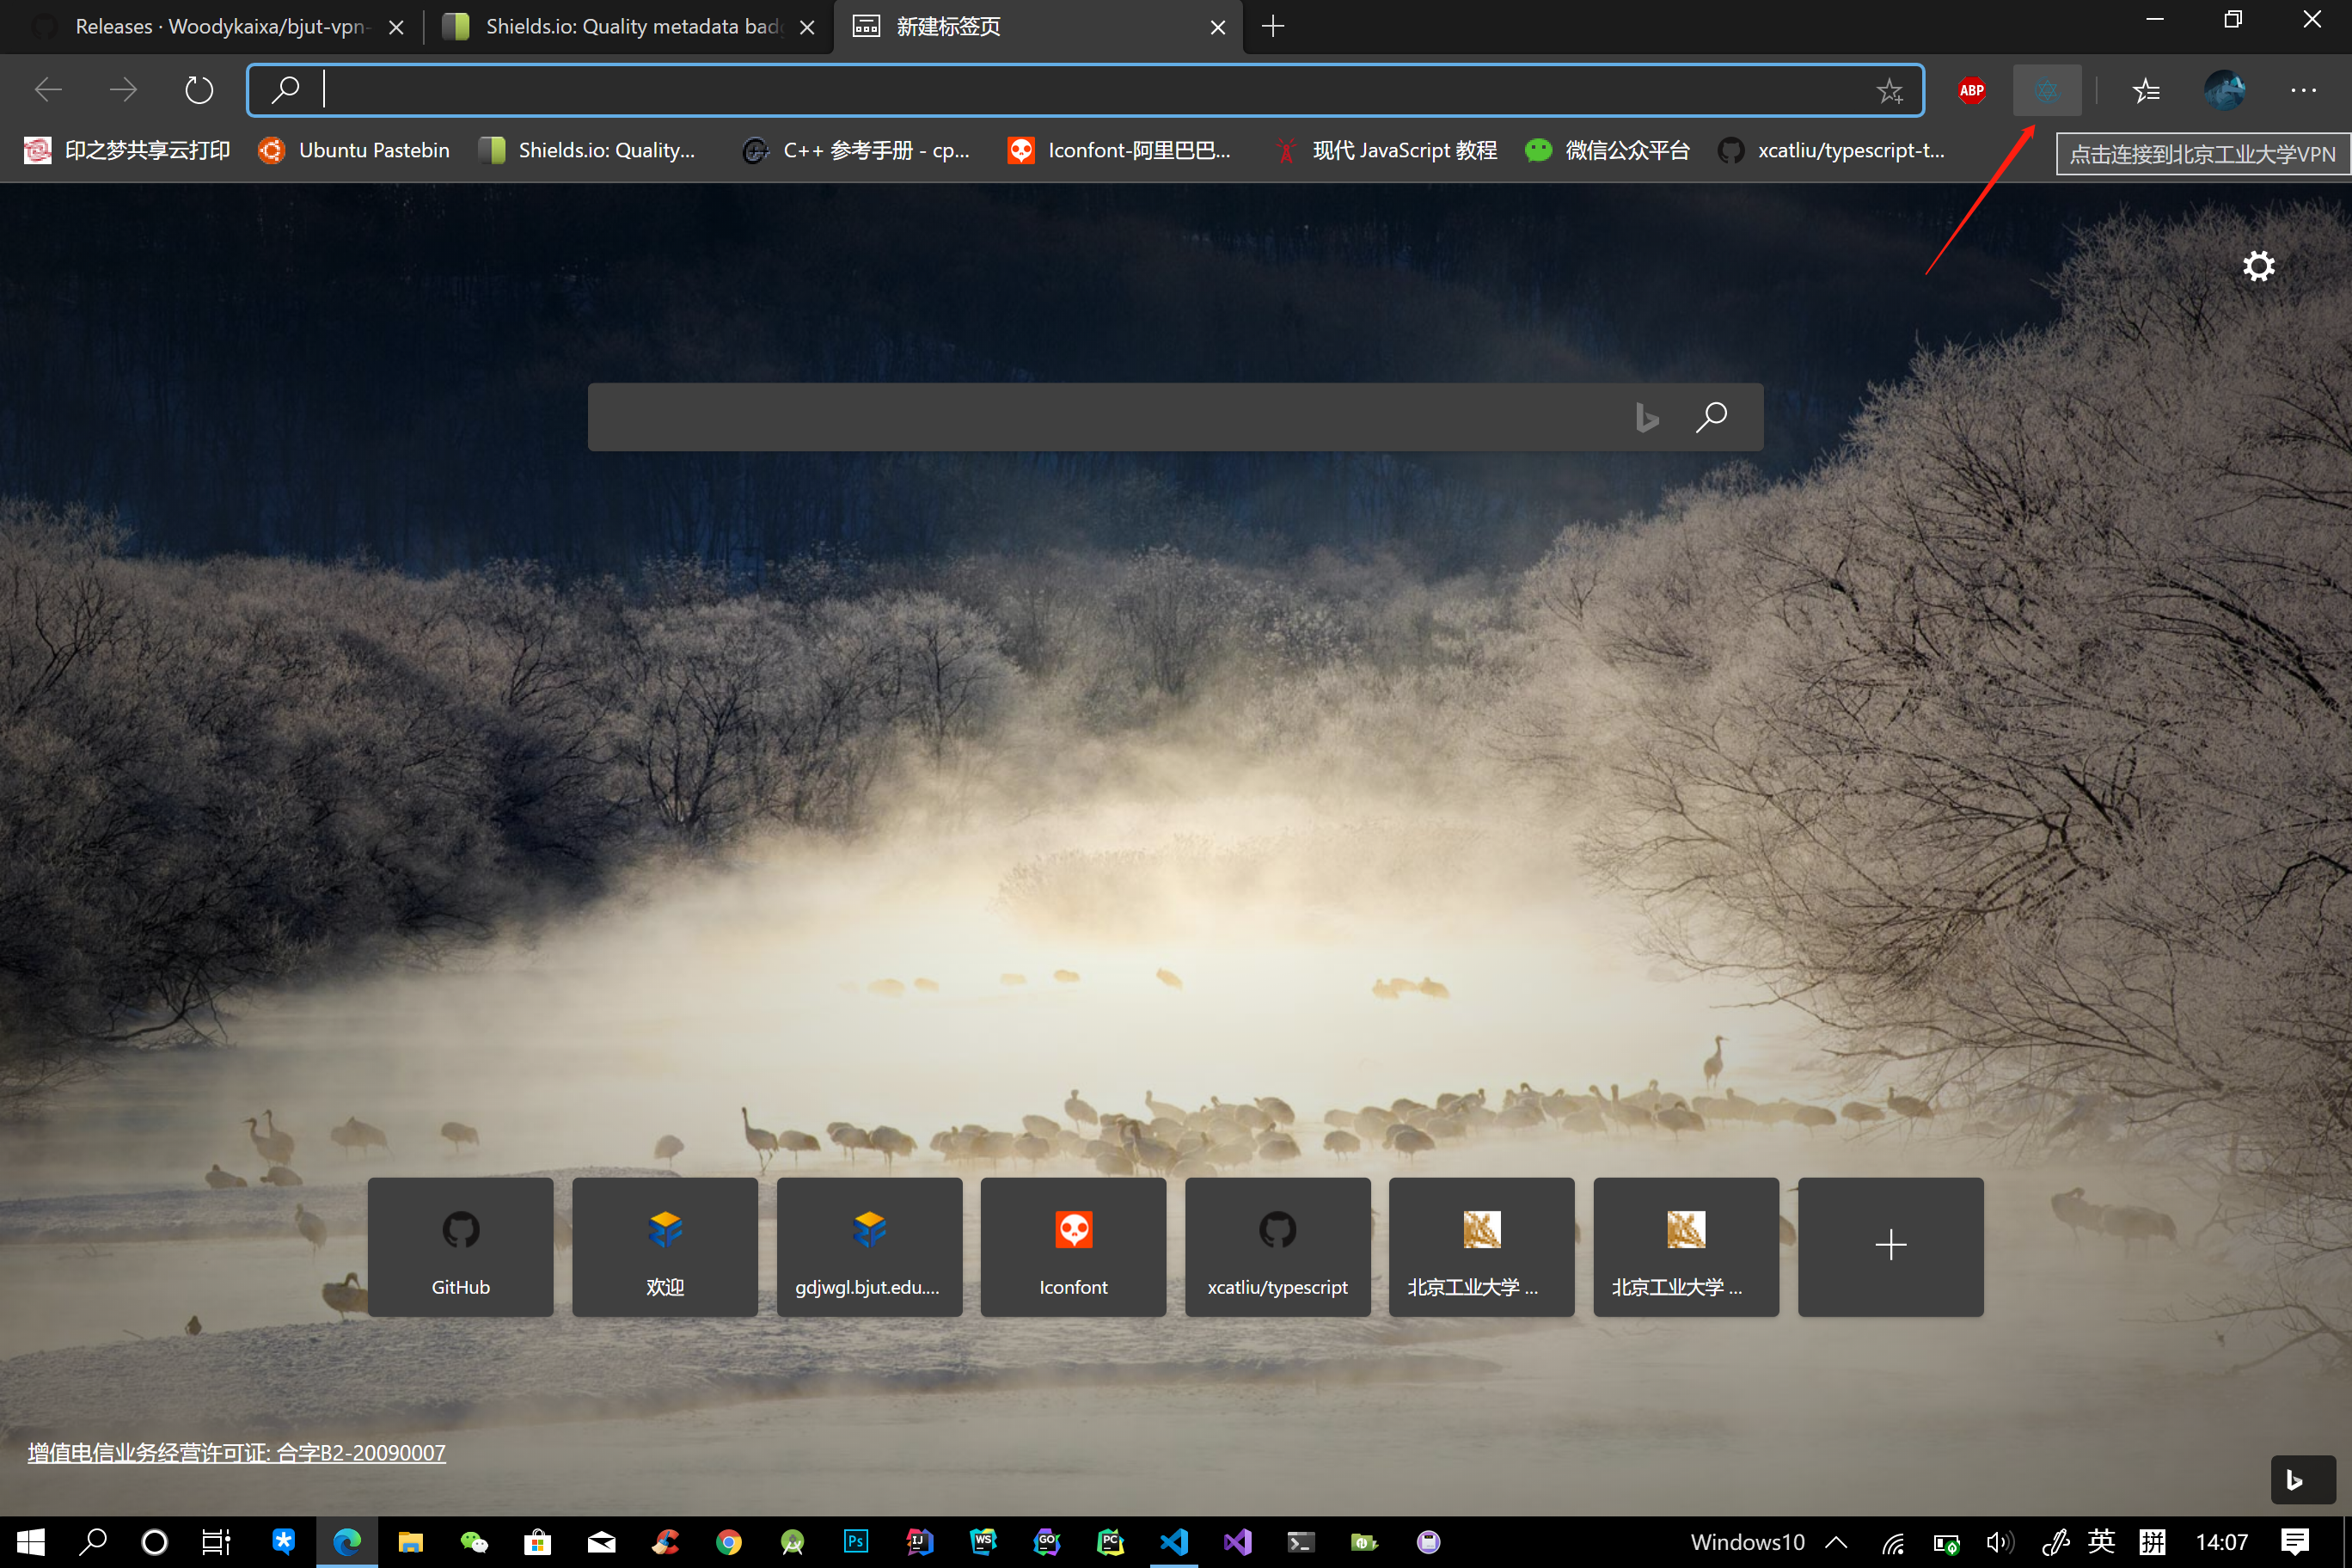Open a new tab with plus button
This screenshot has width=2352, height=1568.
coord(1273,27)
